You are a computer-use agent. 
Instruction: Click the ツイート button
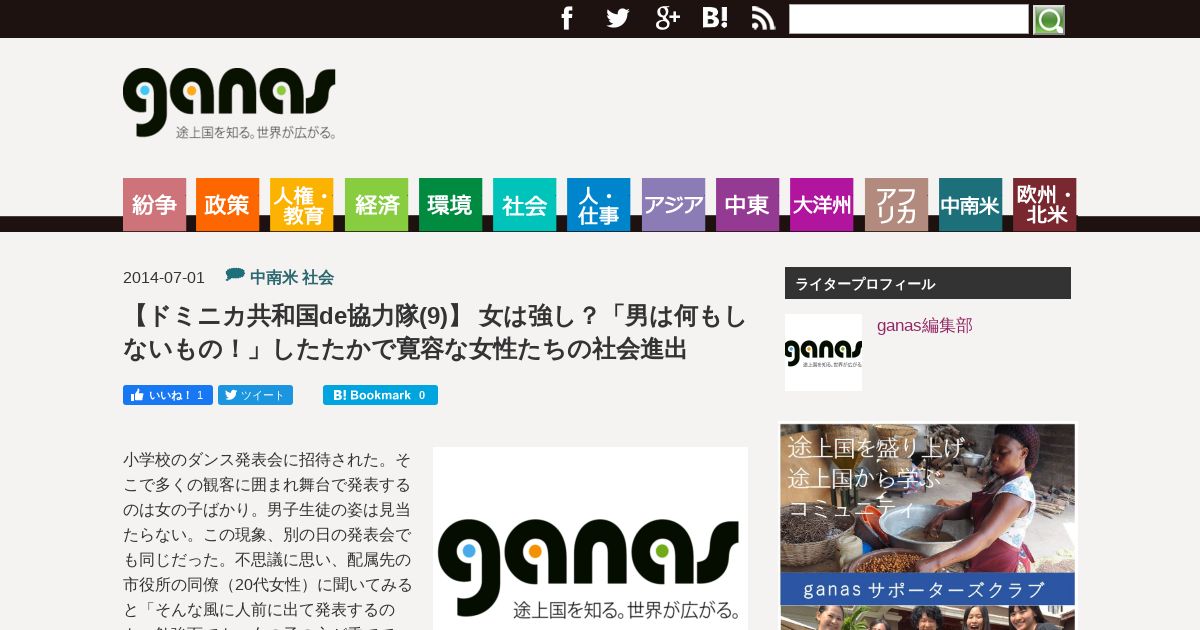[x=255, y=395]
